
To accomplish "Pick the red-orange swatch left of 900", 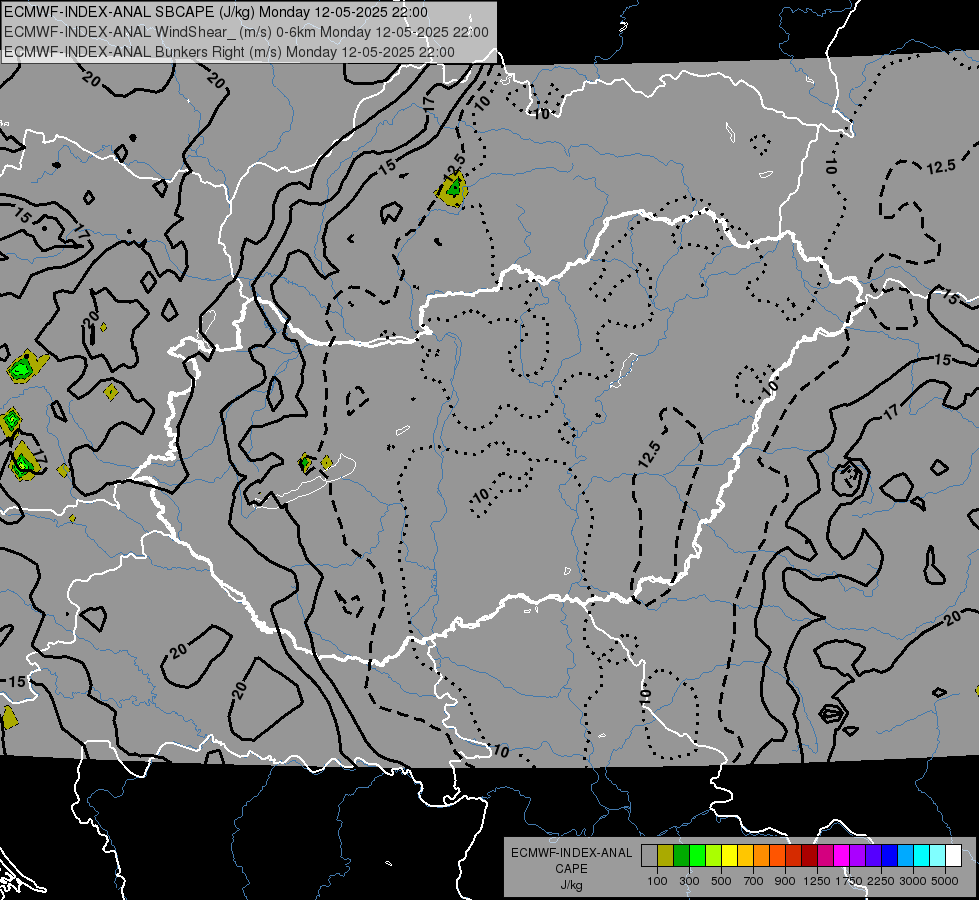I will [x=777, y=855].
